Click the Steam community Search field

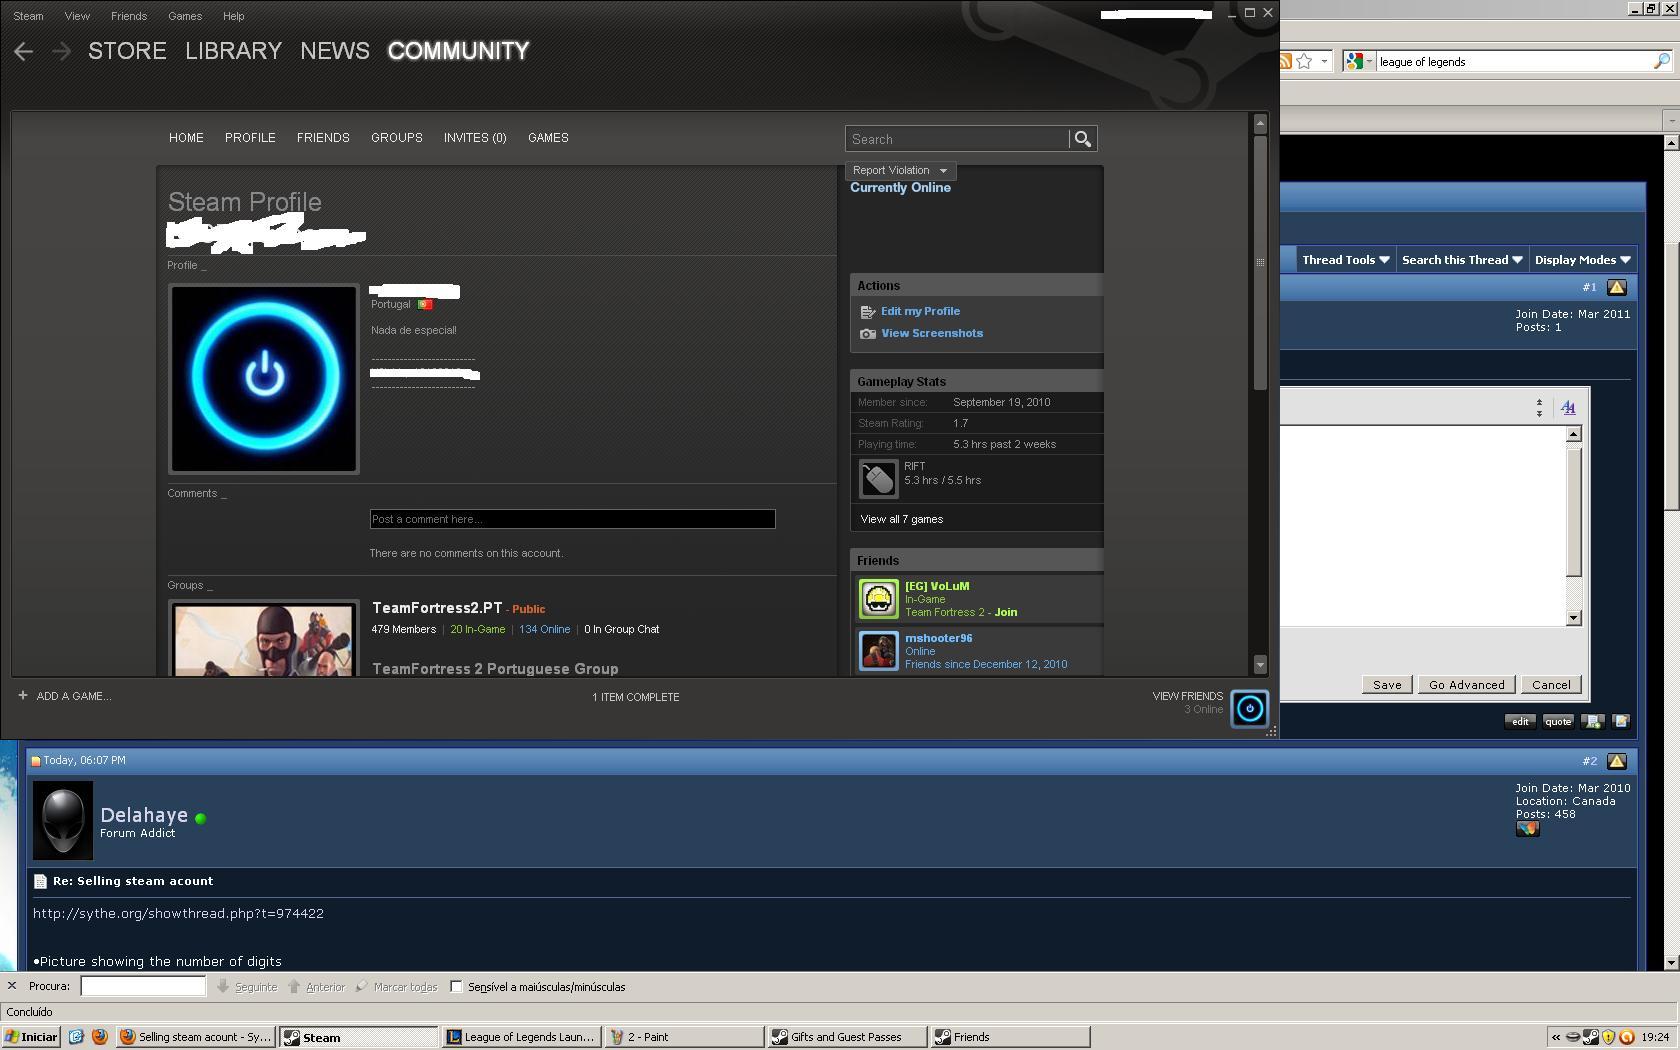957,139
